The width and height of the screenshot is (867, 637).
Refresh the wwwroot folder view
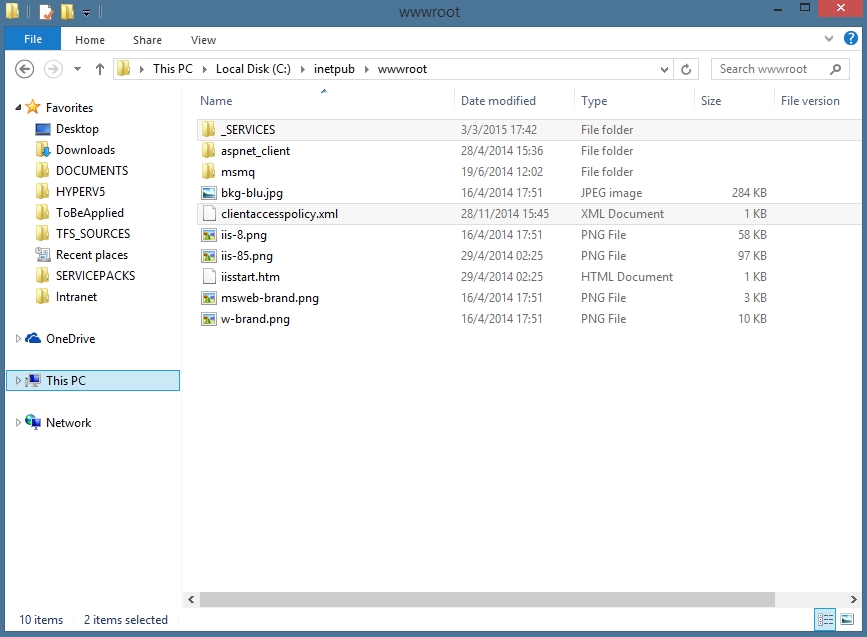[686, 69]
